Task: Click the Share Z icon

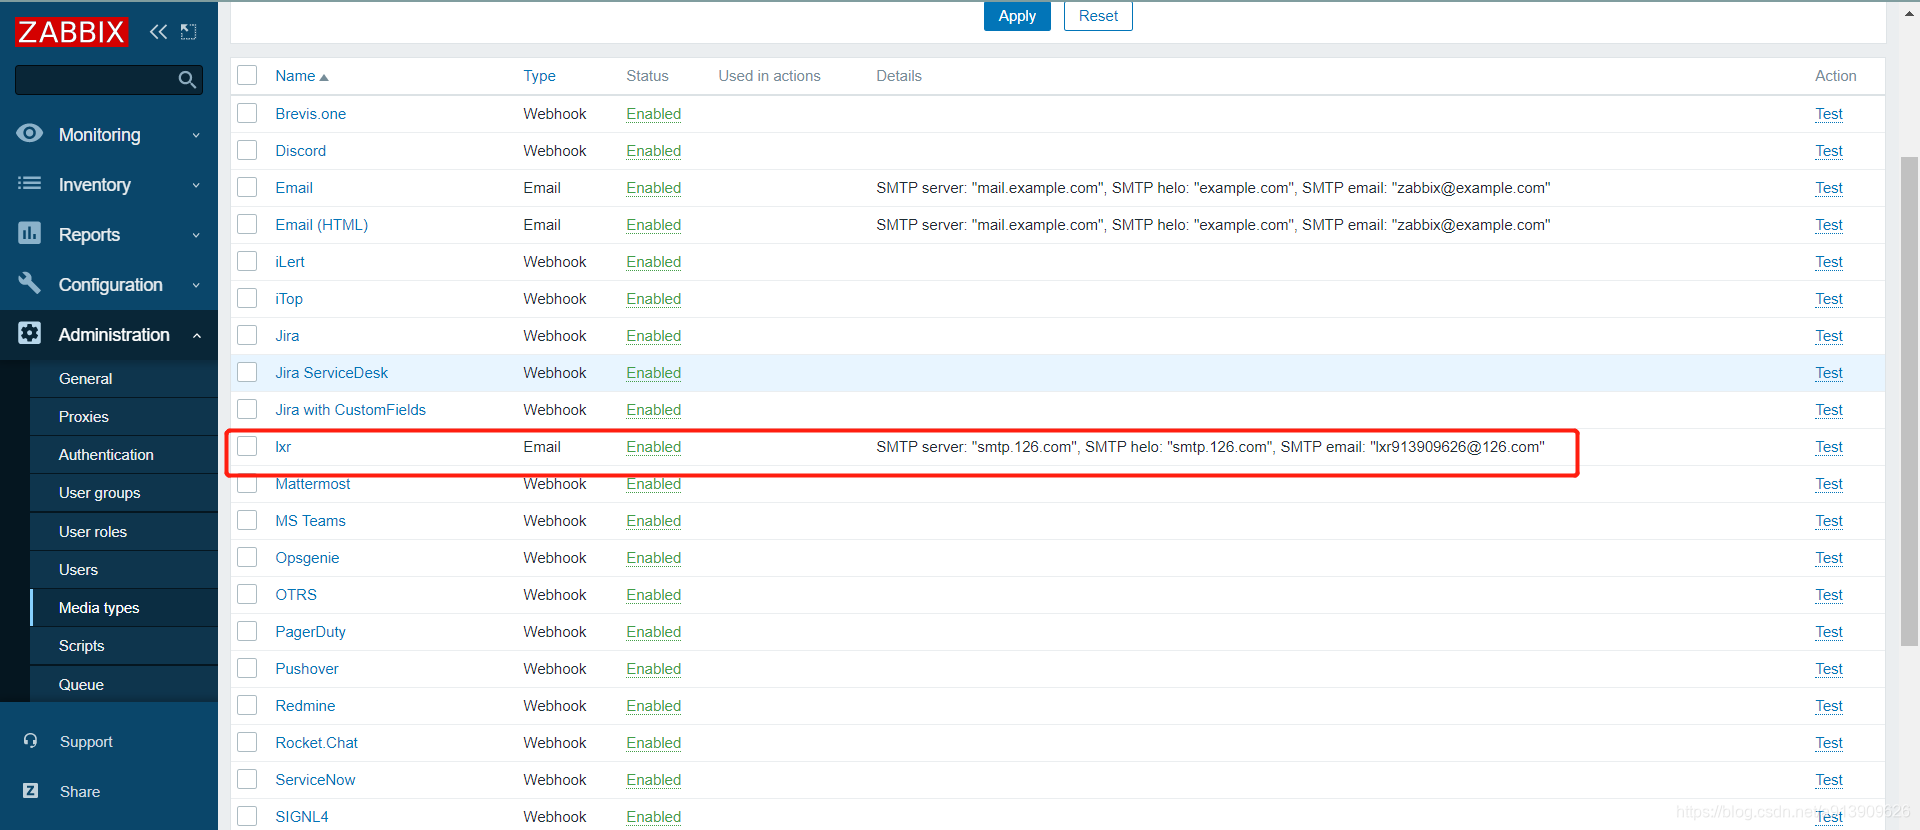Action: pos(30,791)
